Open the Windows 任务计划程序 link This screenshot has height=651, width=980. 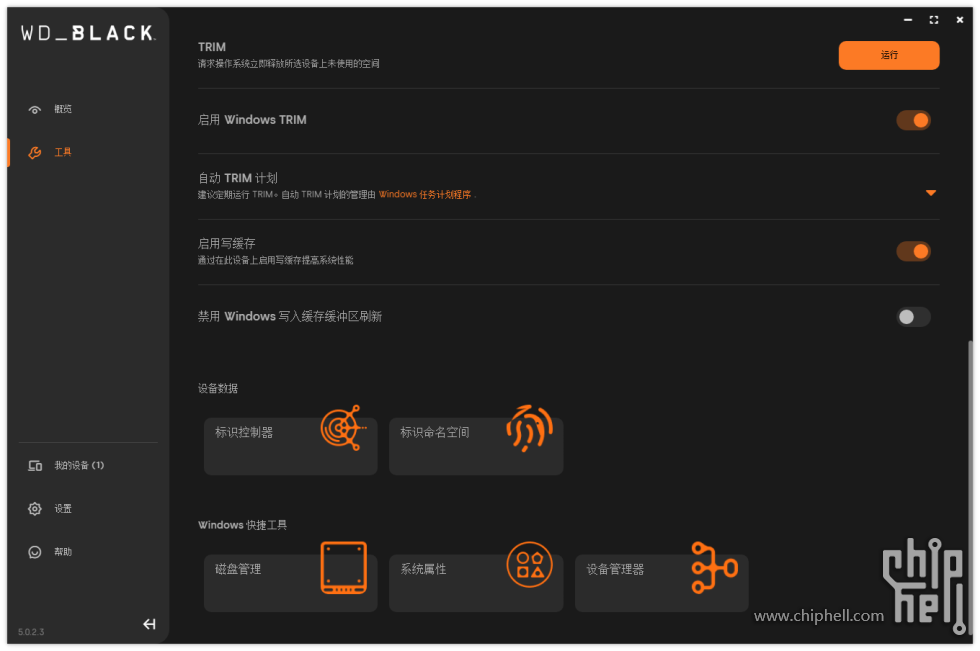[x=425, y=194]
